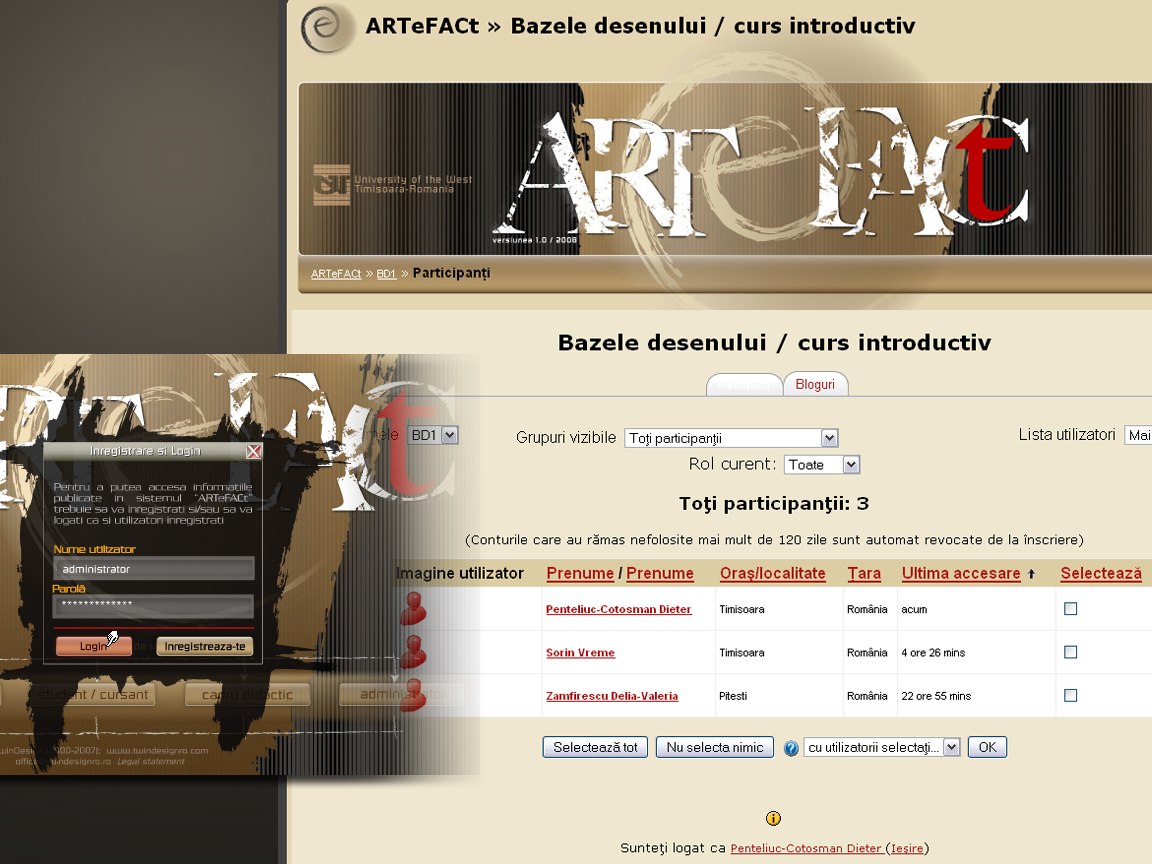This screenshot has width=1152, height=864.
Task: Click the Nu selecta nimic button
Action: tap(715, 747)
